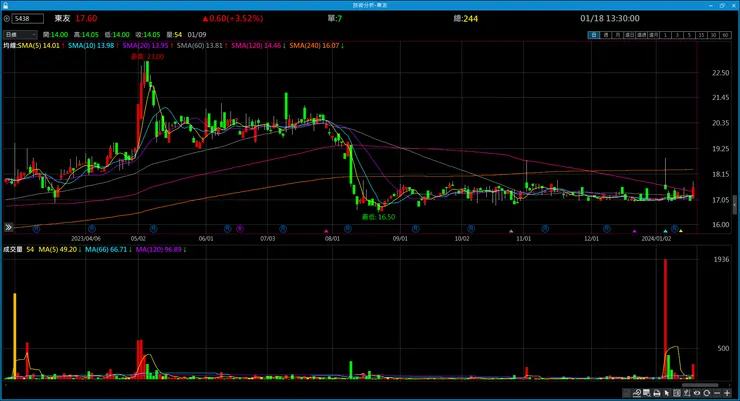Click the 22.50 price axis label

pos(721,73)
